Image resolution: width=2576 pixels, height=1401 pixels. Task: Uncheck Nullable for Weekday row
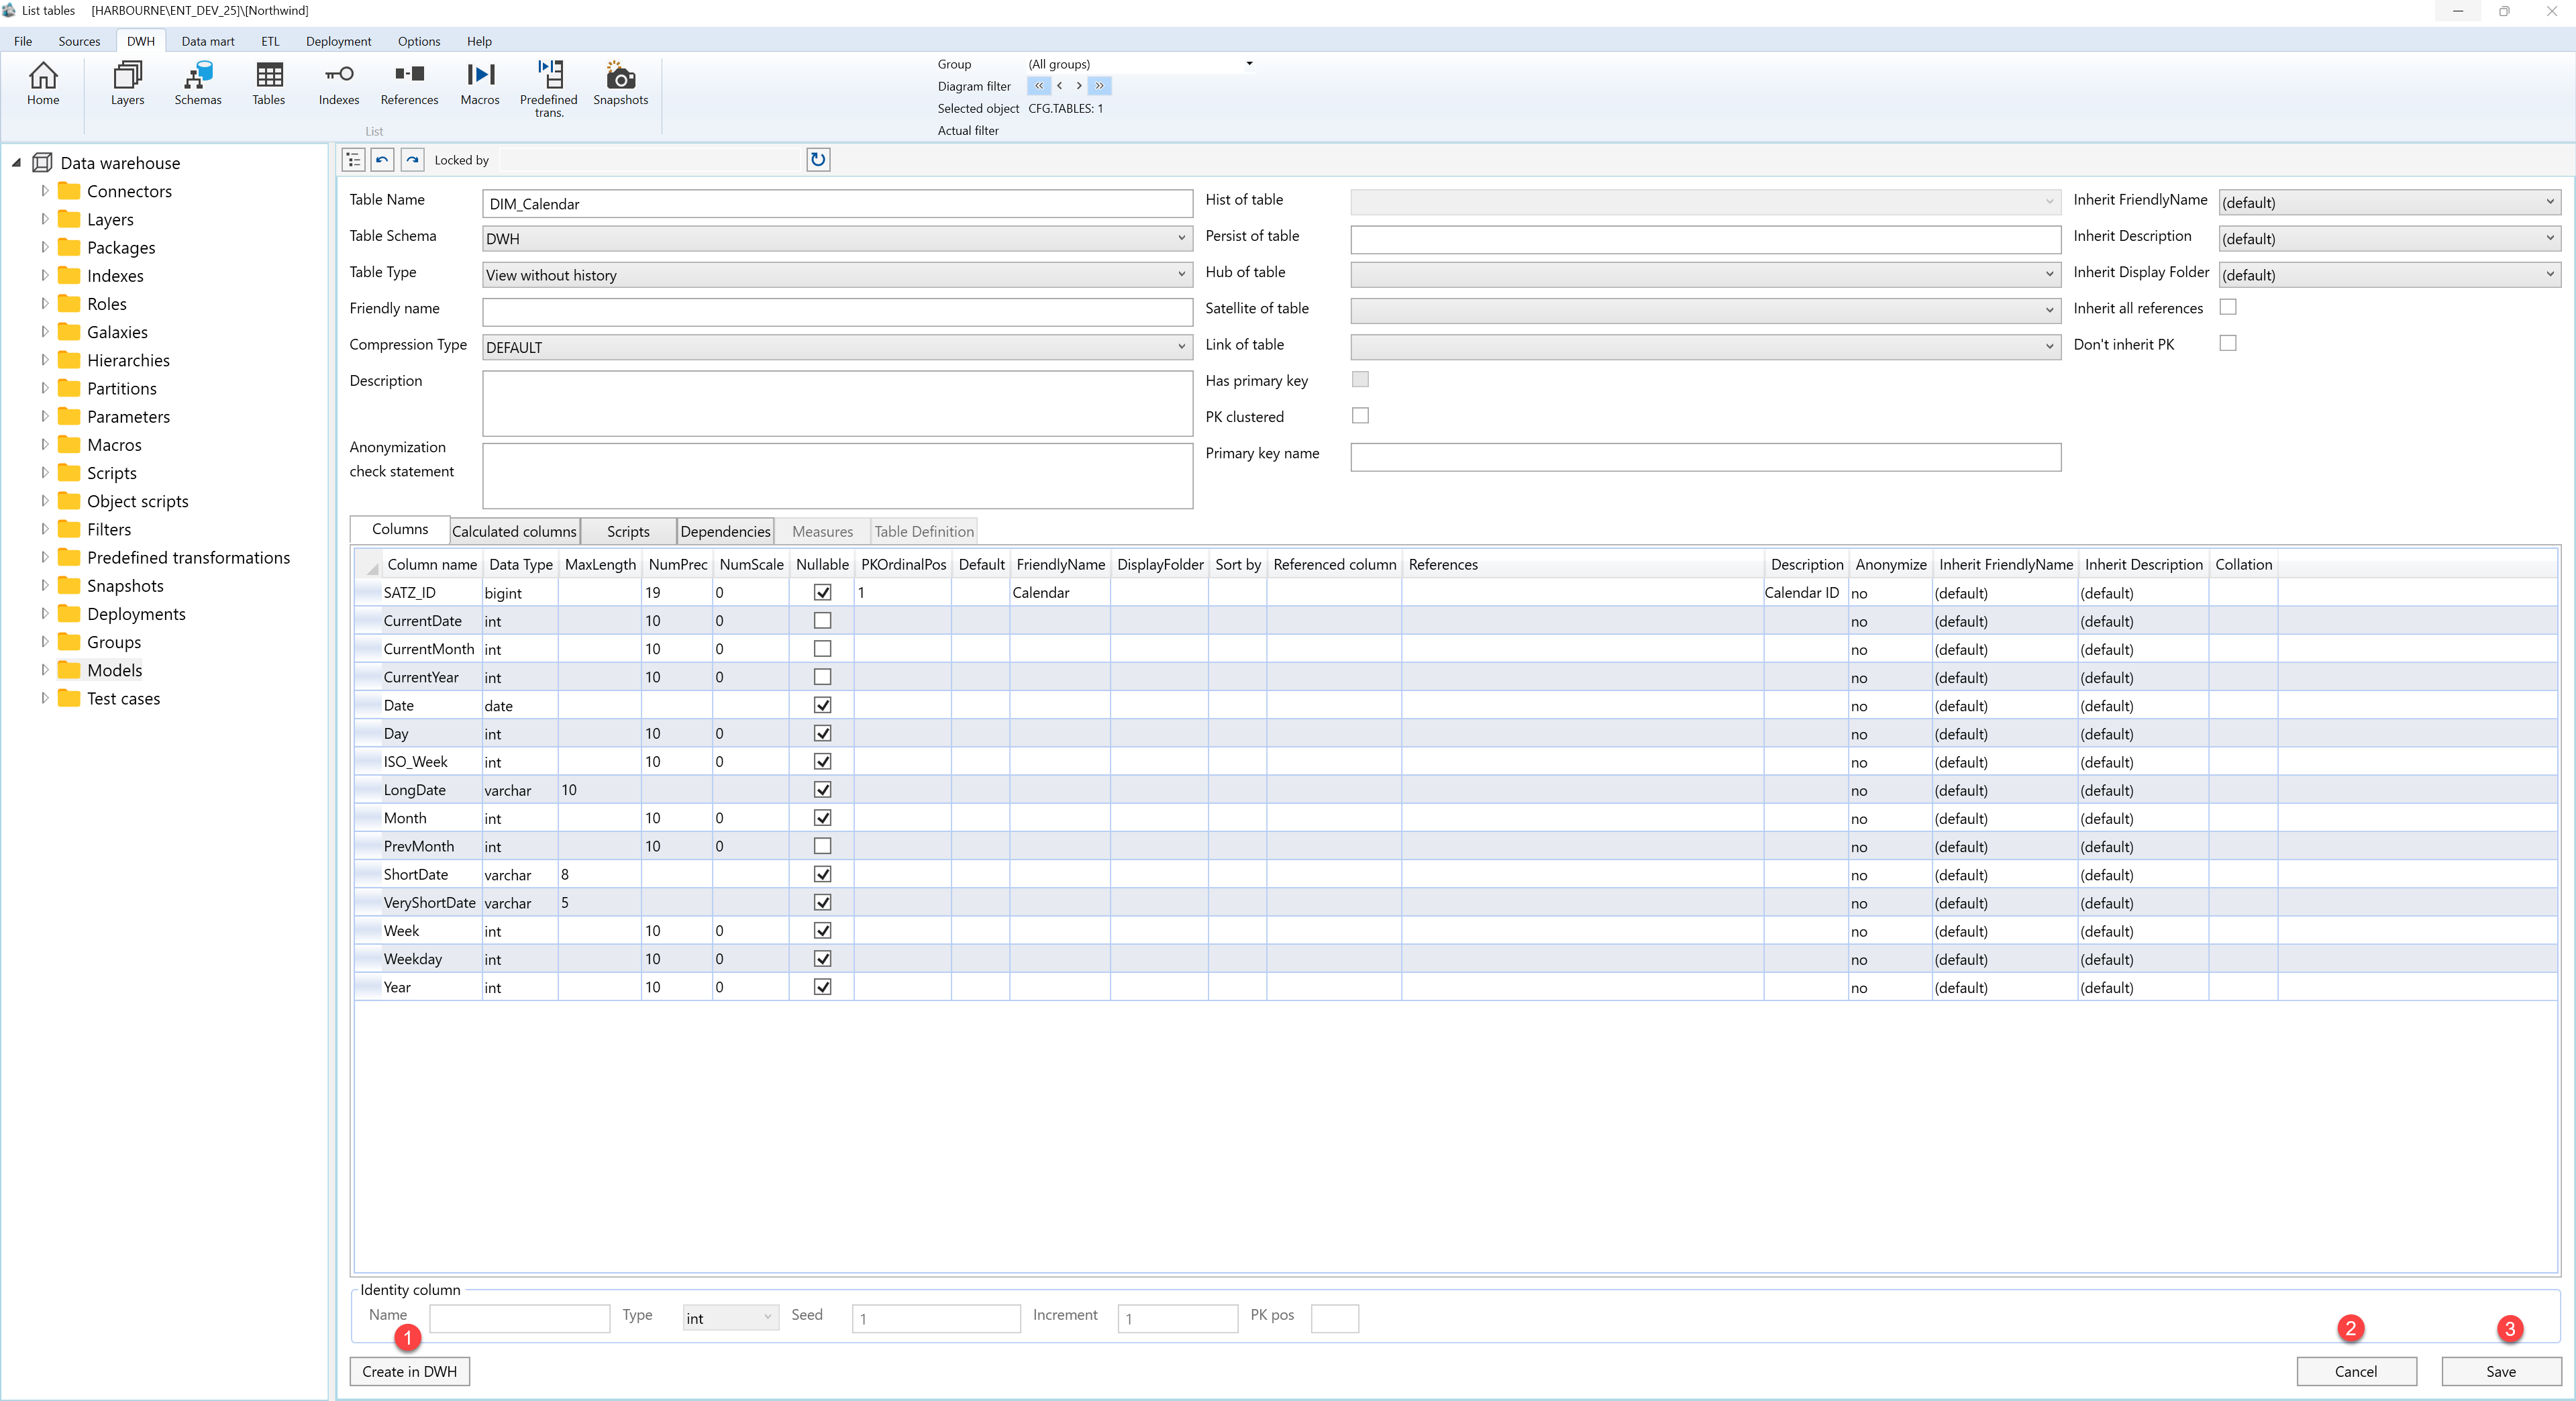pyautogui.click(x=822, y=958)
